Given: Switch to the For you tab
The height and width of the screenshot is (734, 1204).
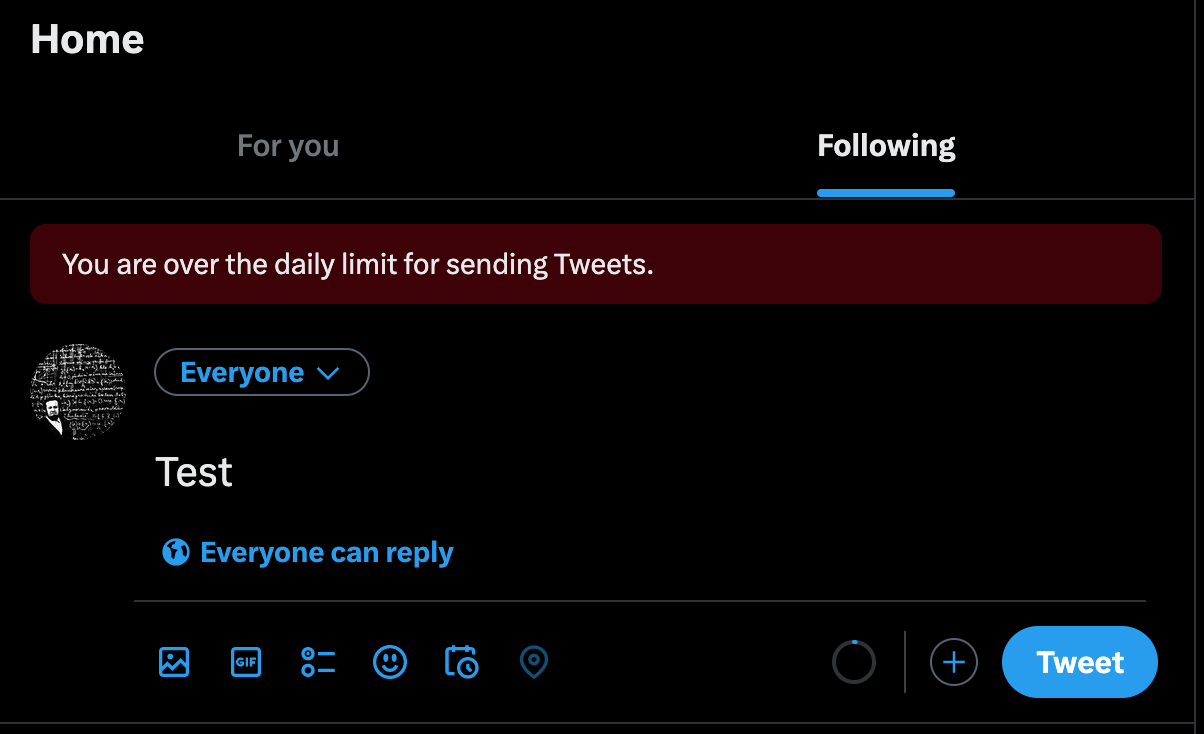Looking at the screenshot, I should (x=288, y=146).
